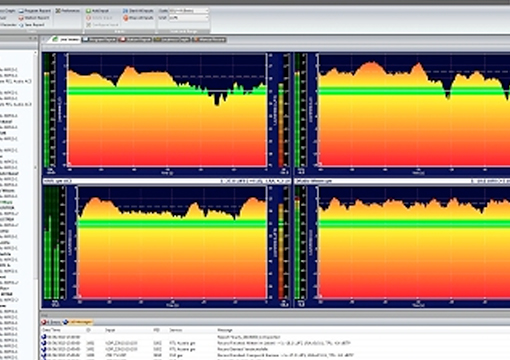Image resolution: width=510 pixels, height=360 pixels.
Task: Click the Program Report ribbon button
Action: [x=35, y=11]
